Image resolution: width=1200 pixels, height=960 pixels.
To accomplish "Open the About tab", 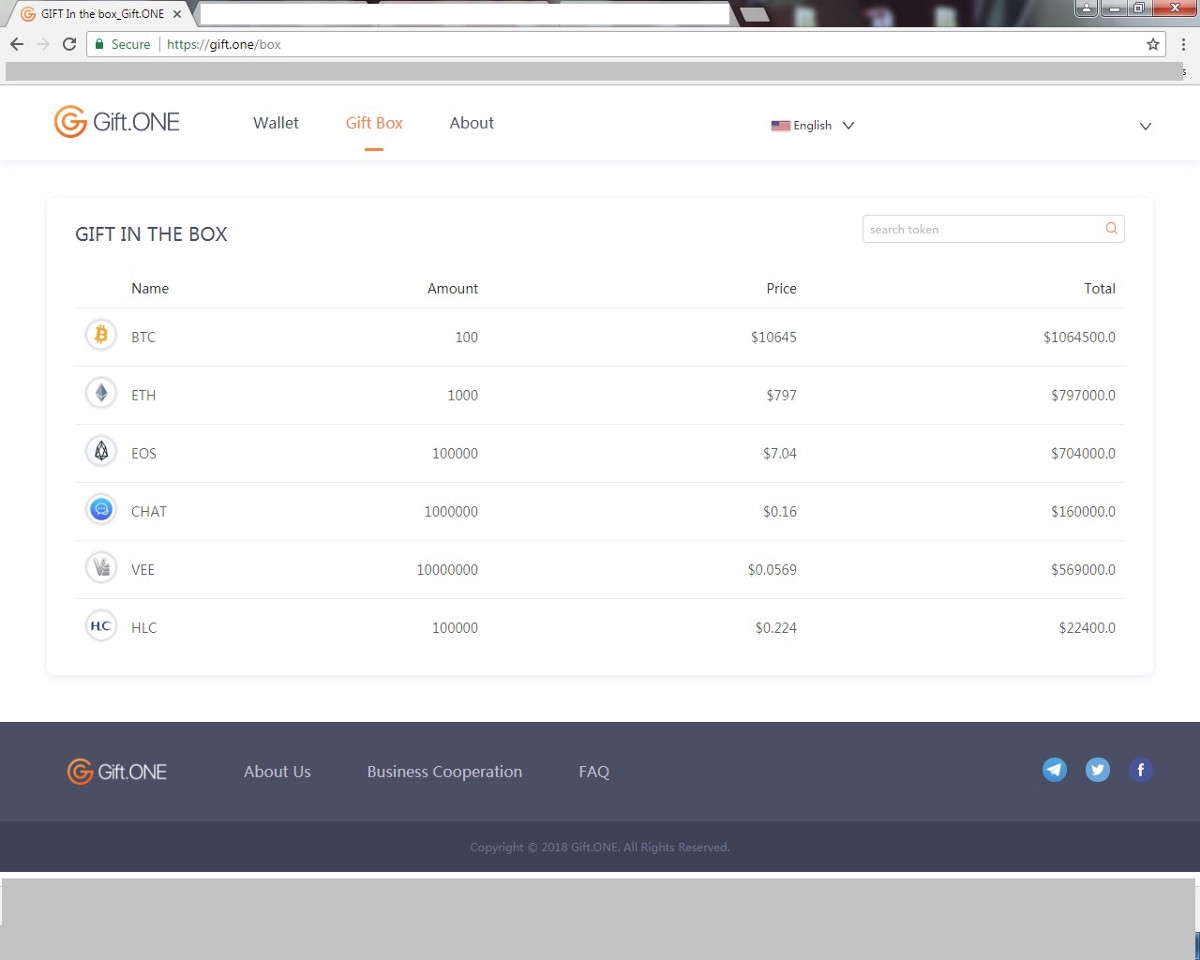I will click(x=472, y=123).
